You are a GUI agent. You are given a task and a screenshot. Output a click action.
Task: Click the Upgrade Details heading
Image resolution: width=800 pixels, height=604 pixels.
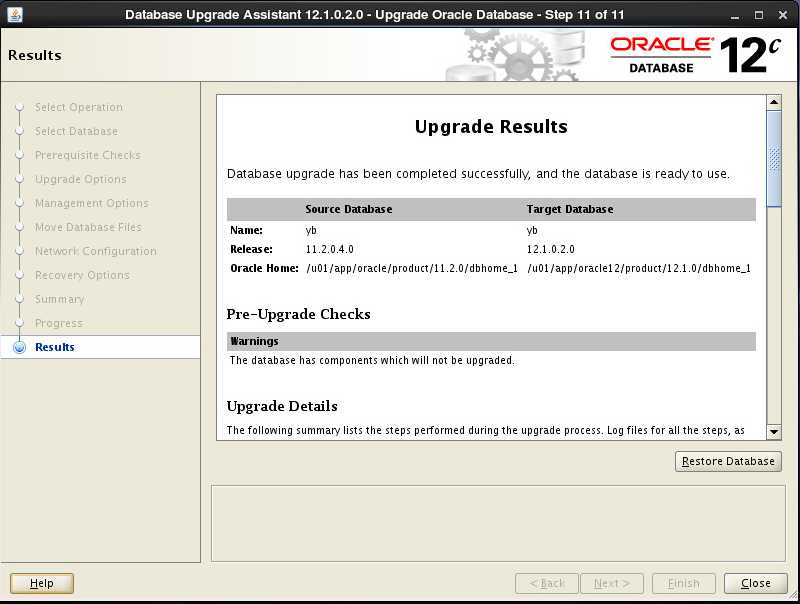(x=282, y=406)
